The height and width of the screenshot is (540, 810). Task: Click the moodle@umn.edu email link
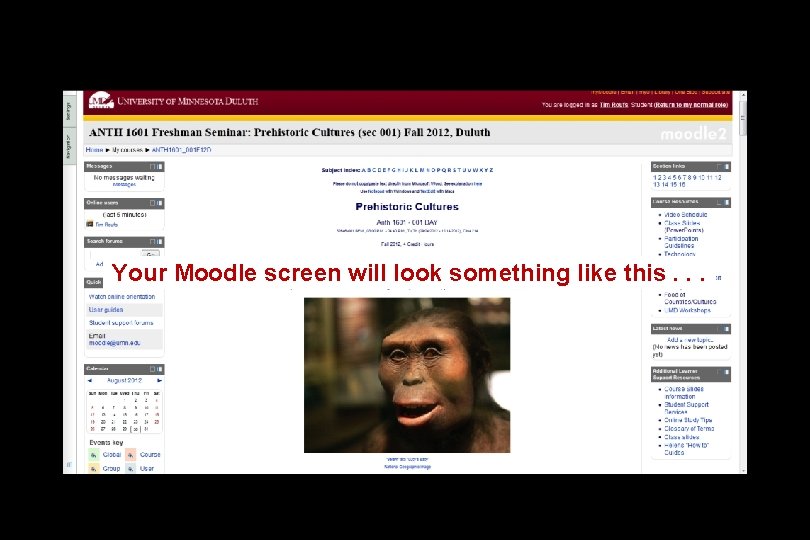tap(114, 343)
